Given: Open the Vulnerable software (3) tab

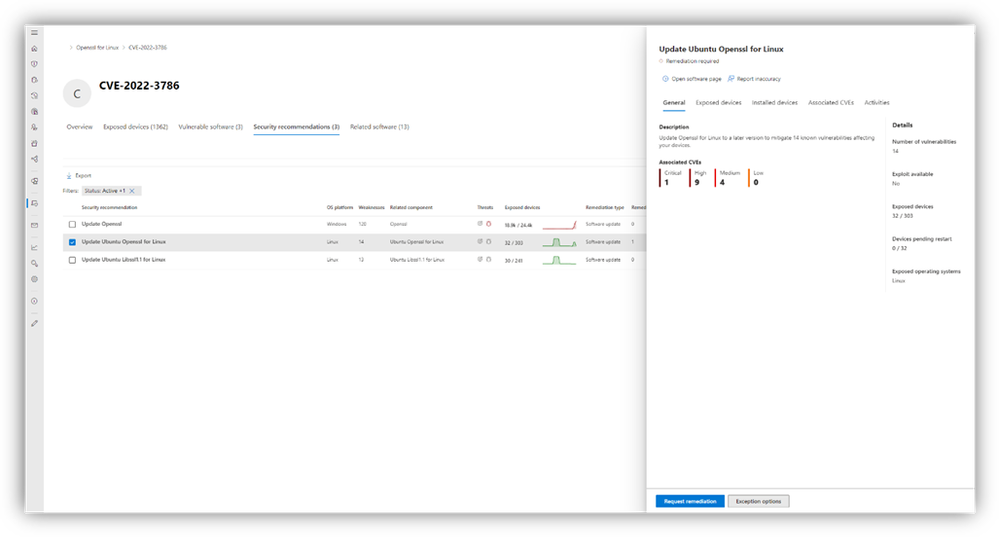Looking at the screenshot, I should pos(210,127).
